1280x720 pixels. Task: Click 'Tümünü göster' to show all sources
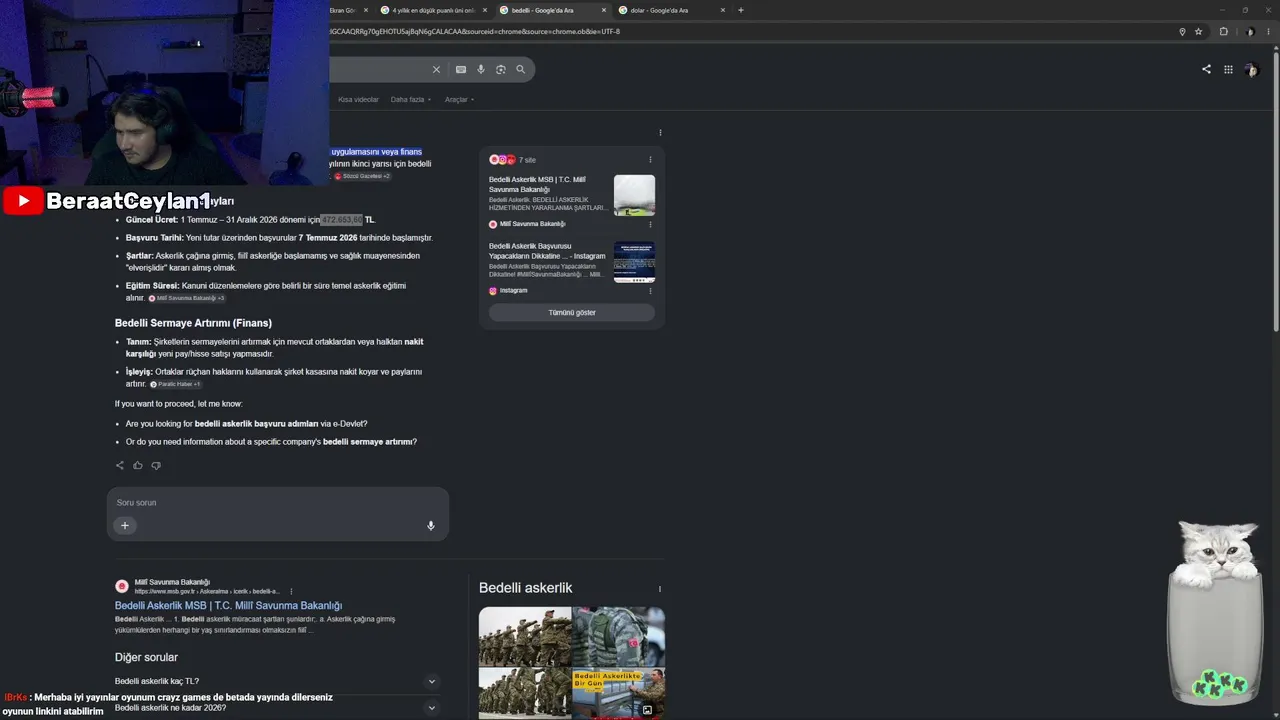click(572, 313)
